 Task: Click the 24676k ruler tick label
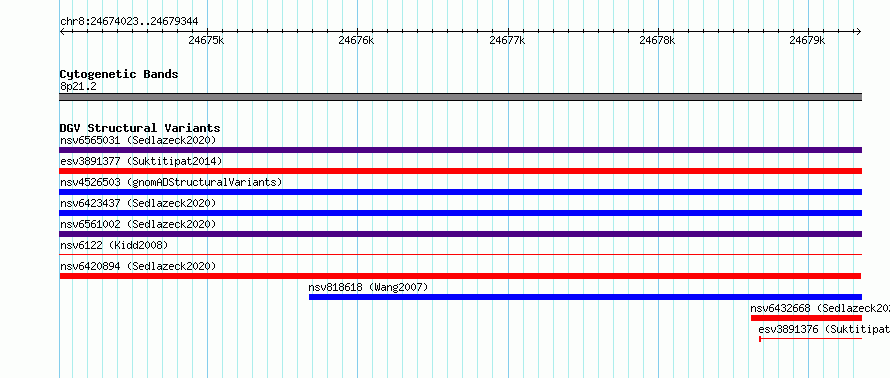[x=356, y=40]
